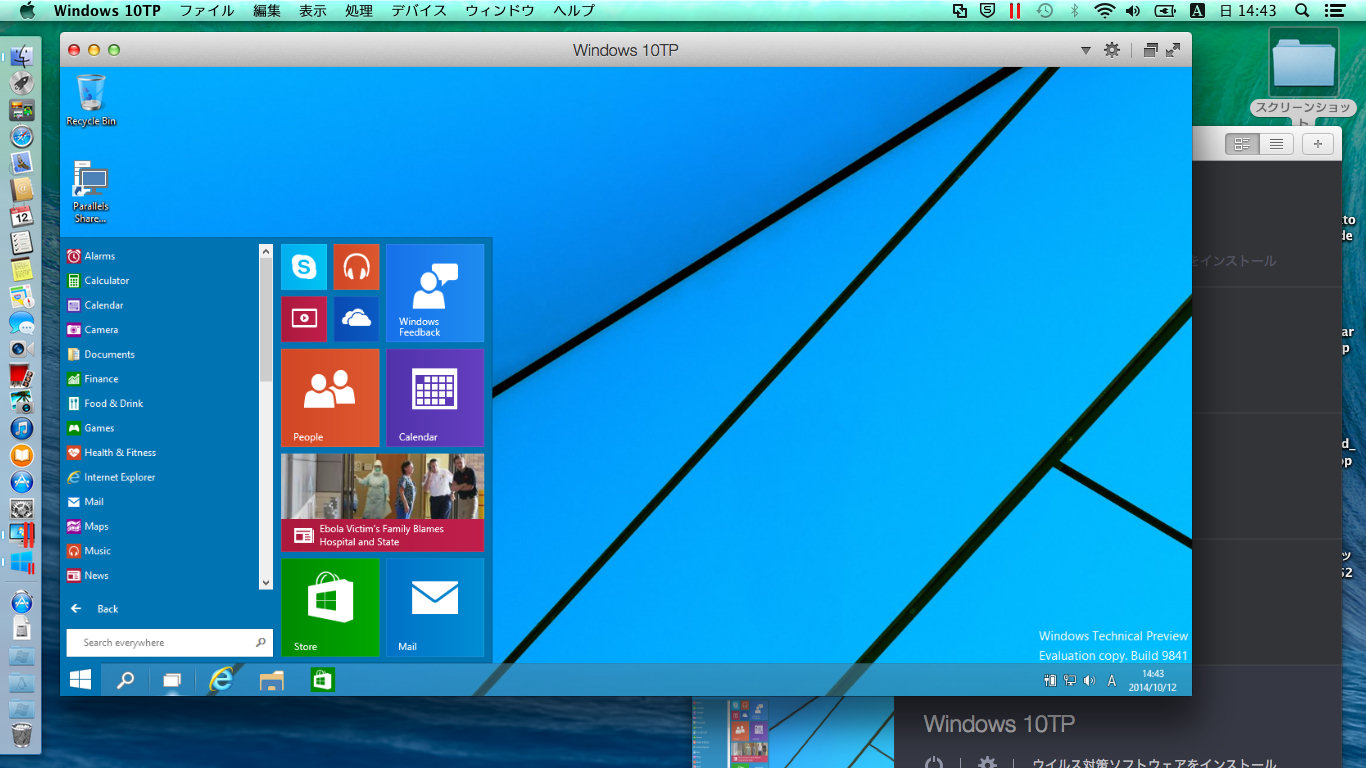This screenshot has width=1366, height=768.
Task: Switch to icon view in the background window
Action: pos(1242,144)
